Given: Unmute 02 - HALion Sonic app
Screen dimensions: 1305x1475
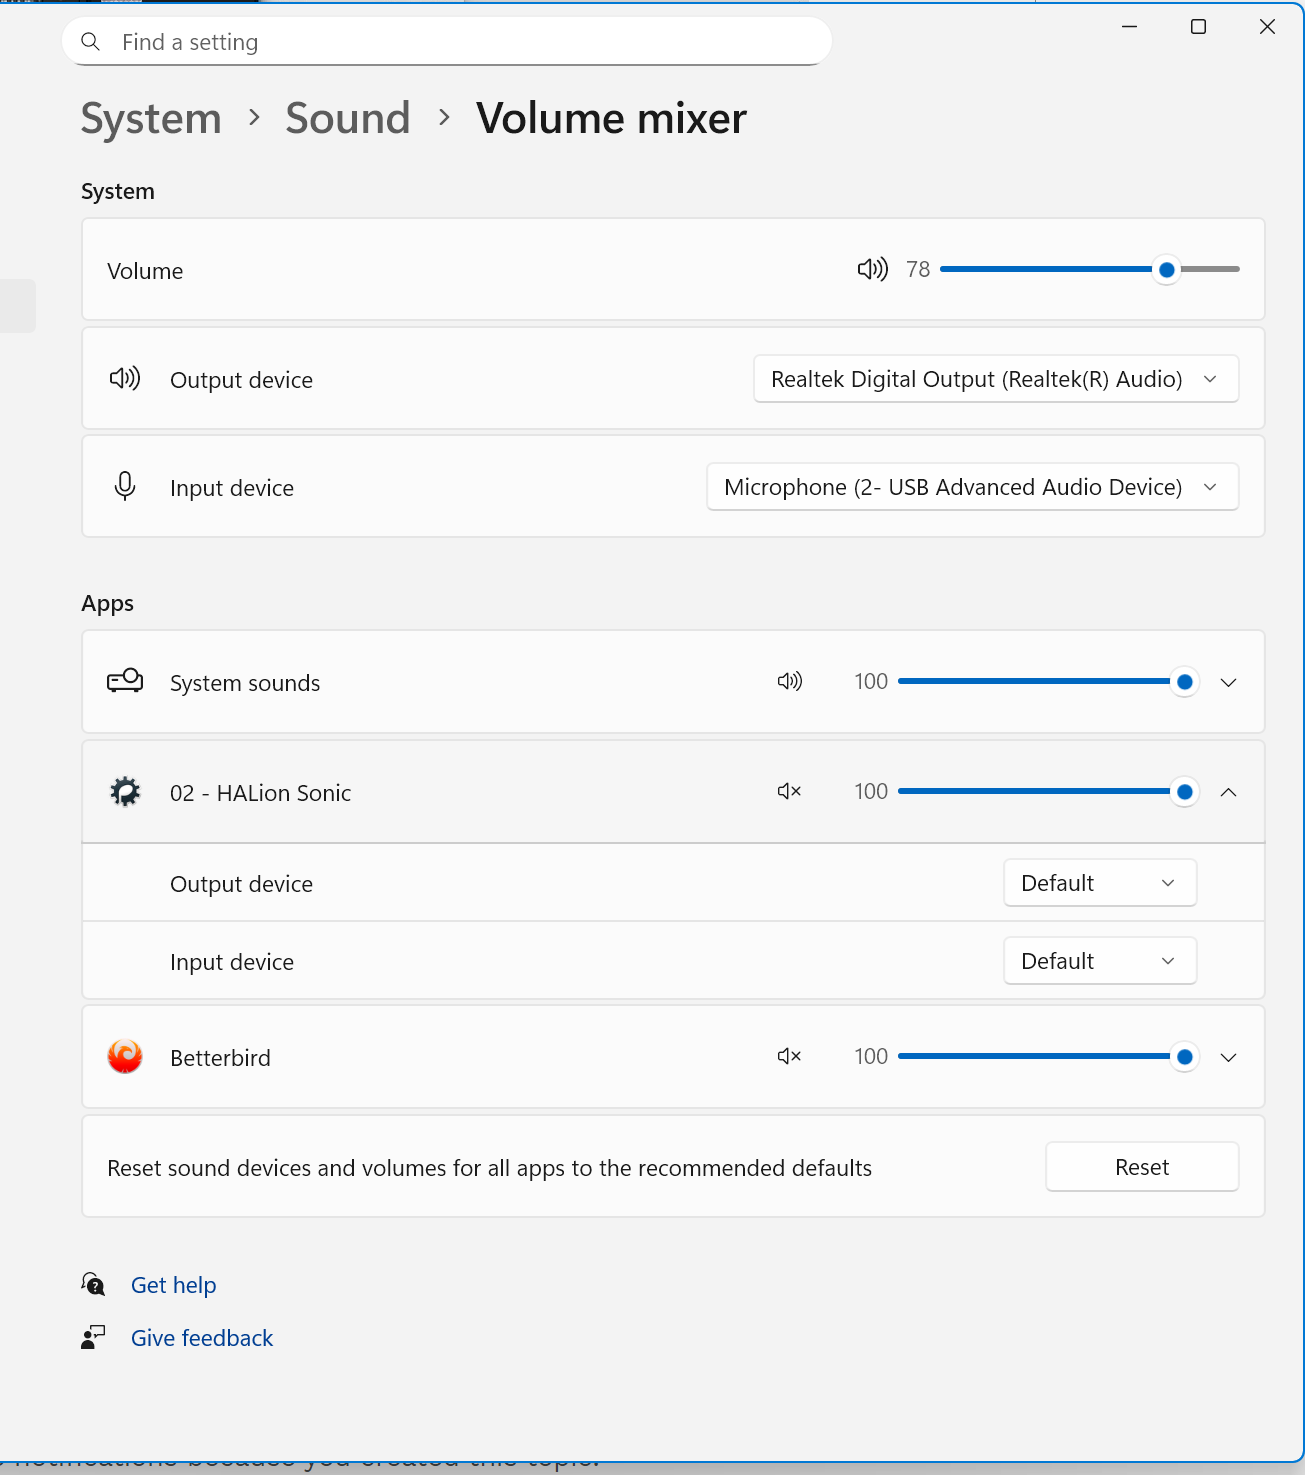Looking at the screenshot, I should pyautogui.click(x=789, y=792).
